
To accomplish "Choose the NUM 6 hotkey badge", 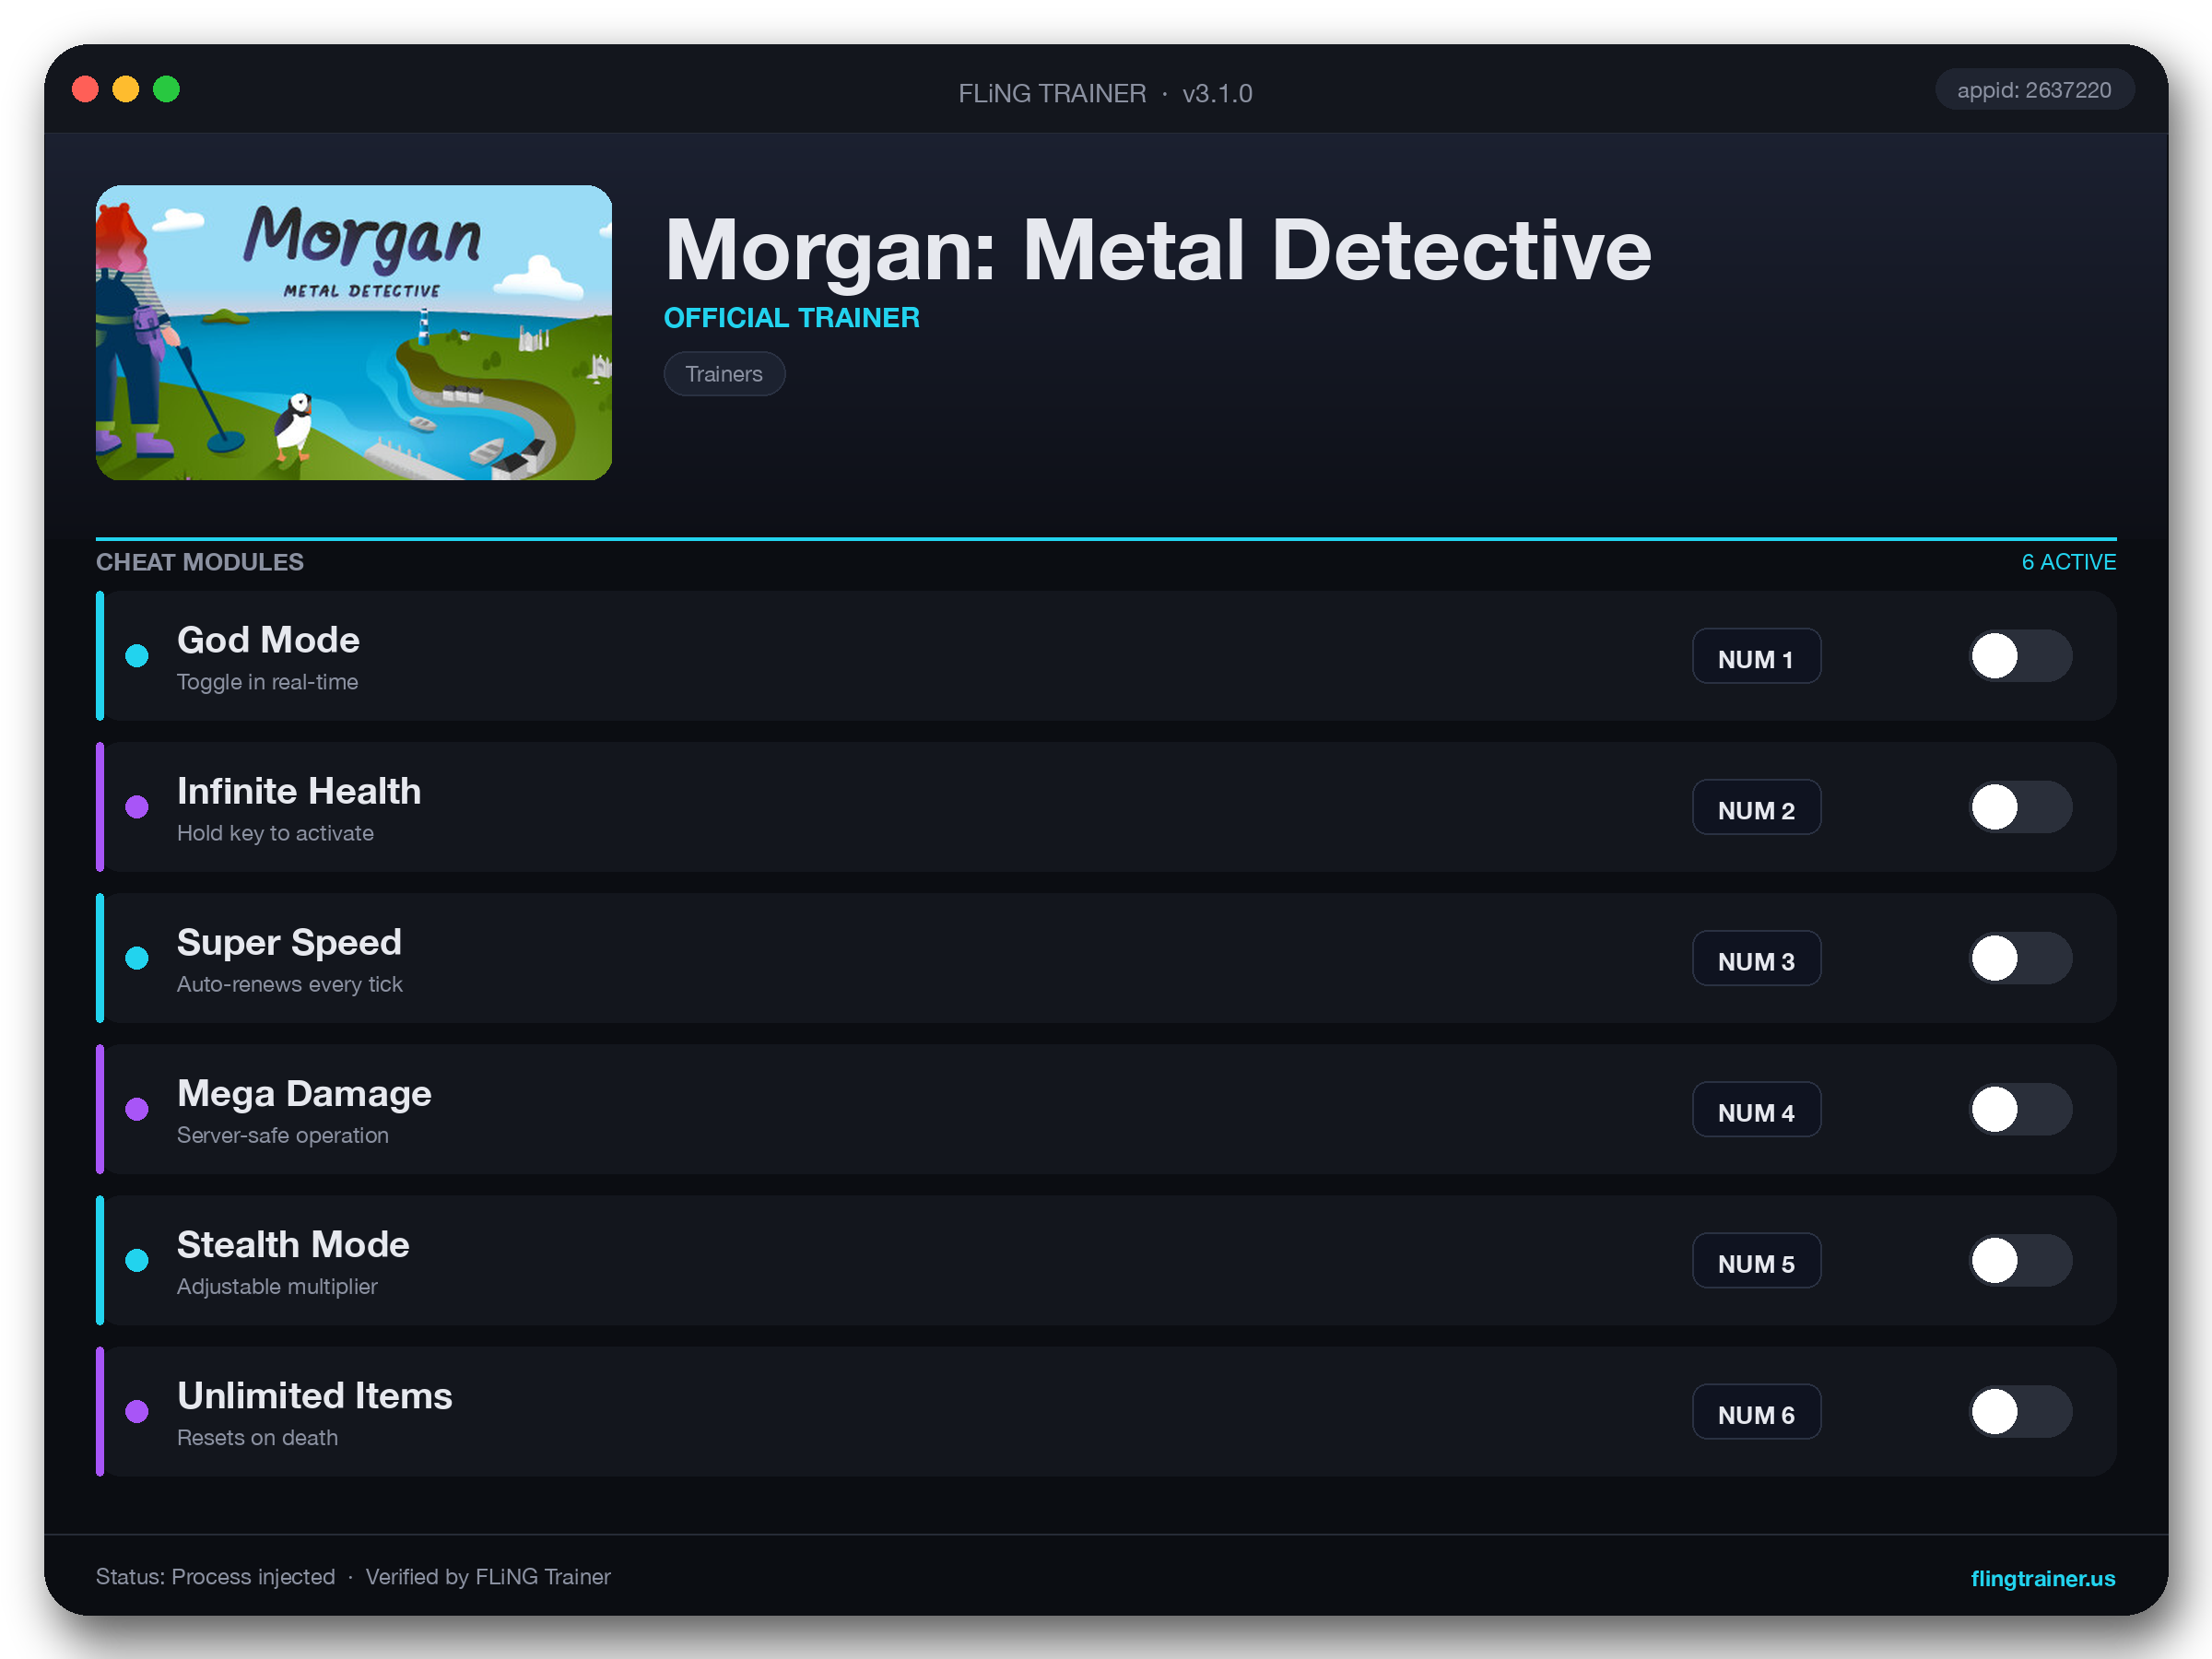I will pyautogui.click(x=1756, y=1411).
